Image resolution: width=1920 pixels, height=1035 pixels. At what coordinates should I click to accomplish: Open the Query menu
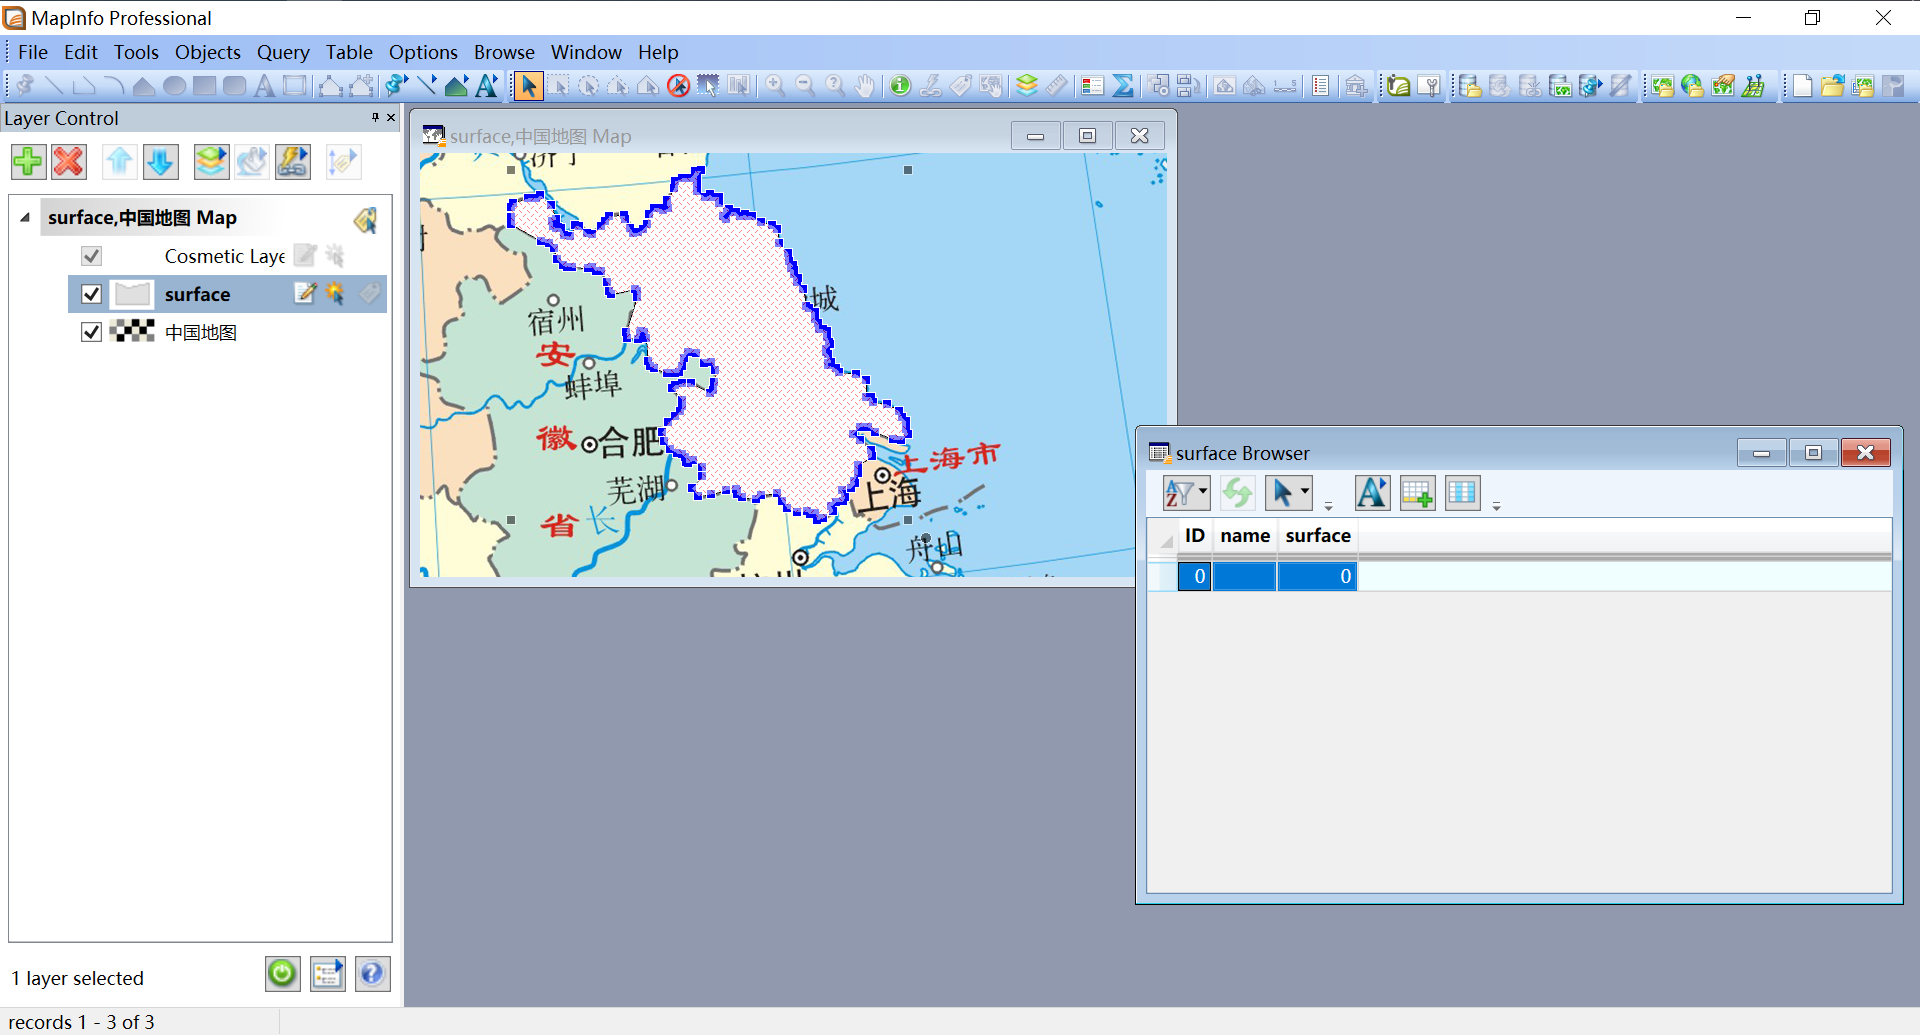[x=283, y=52]
